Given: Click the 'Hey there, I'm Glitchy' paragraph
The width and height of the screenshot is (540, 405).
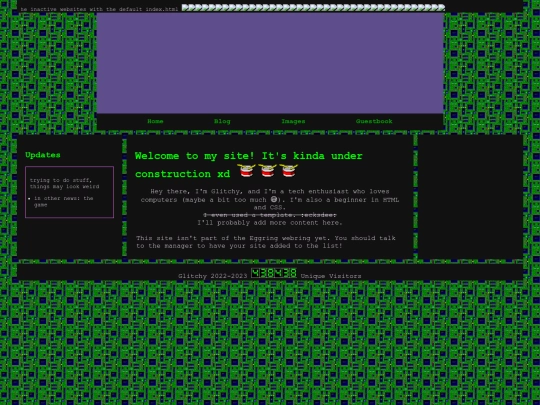Looking at the screenshot, I should click(x=270, y=199).
